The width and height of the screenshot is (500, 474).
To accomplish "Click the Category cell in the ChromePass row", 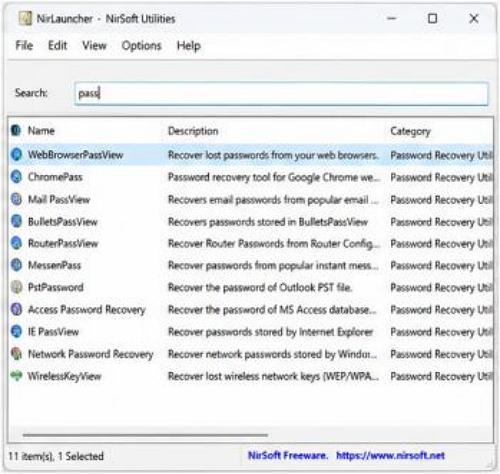I will (441, 177).
